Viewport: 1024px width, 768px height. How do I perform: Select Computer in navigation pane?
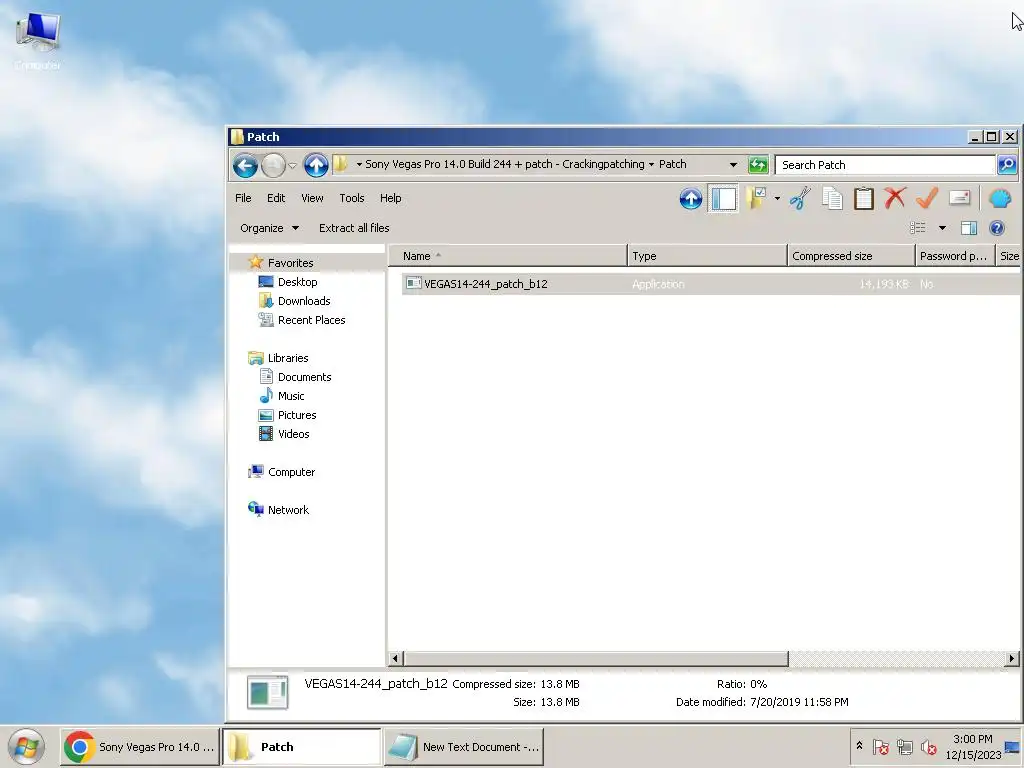click(291, 472)
